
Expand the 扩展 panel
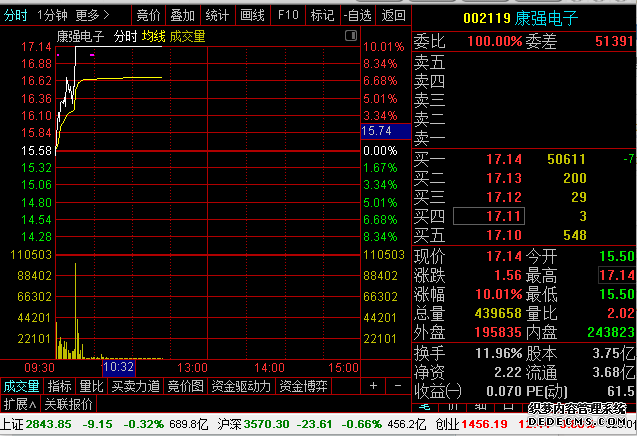coord(20,404)
